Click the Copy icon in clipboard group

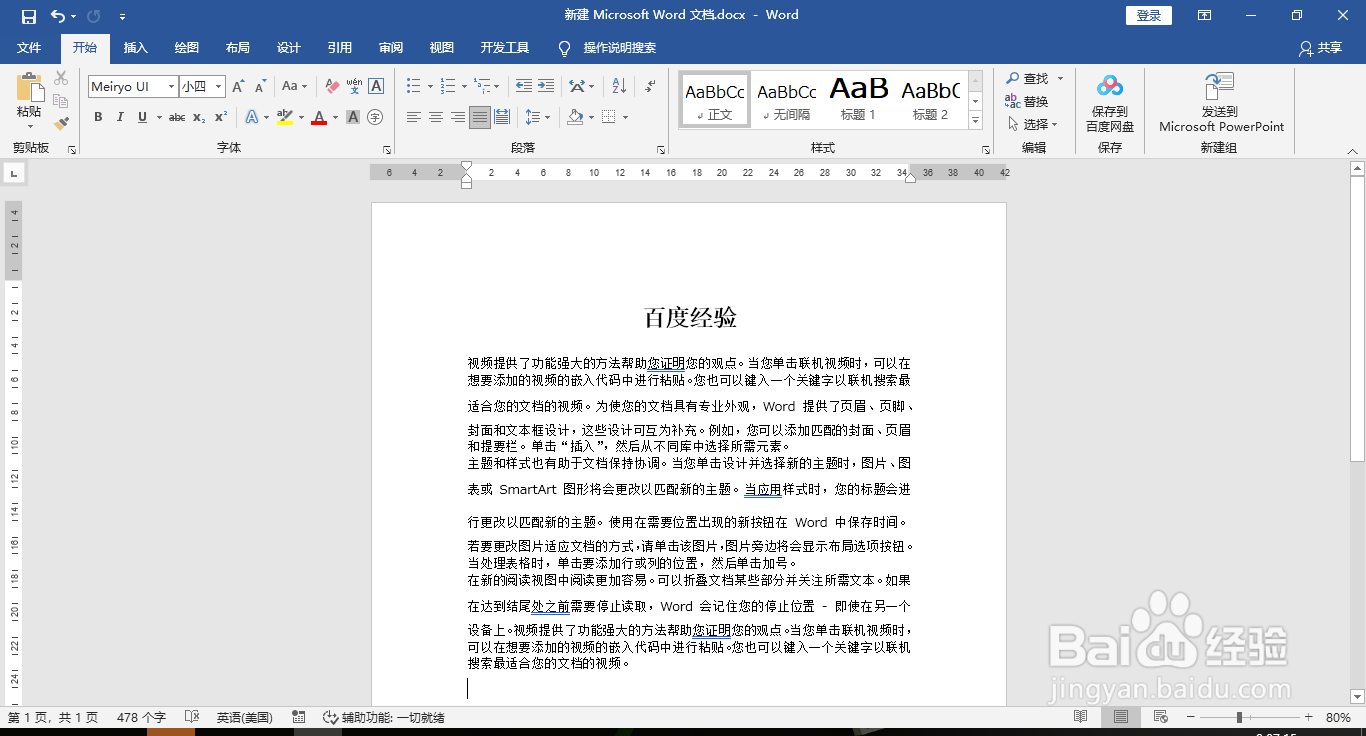[61, 101]
